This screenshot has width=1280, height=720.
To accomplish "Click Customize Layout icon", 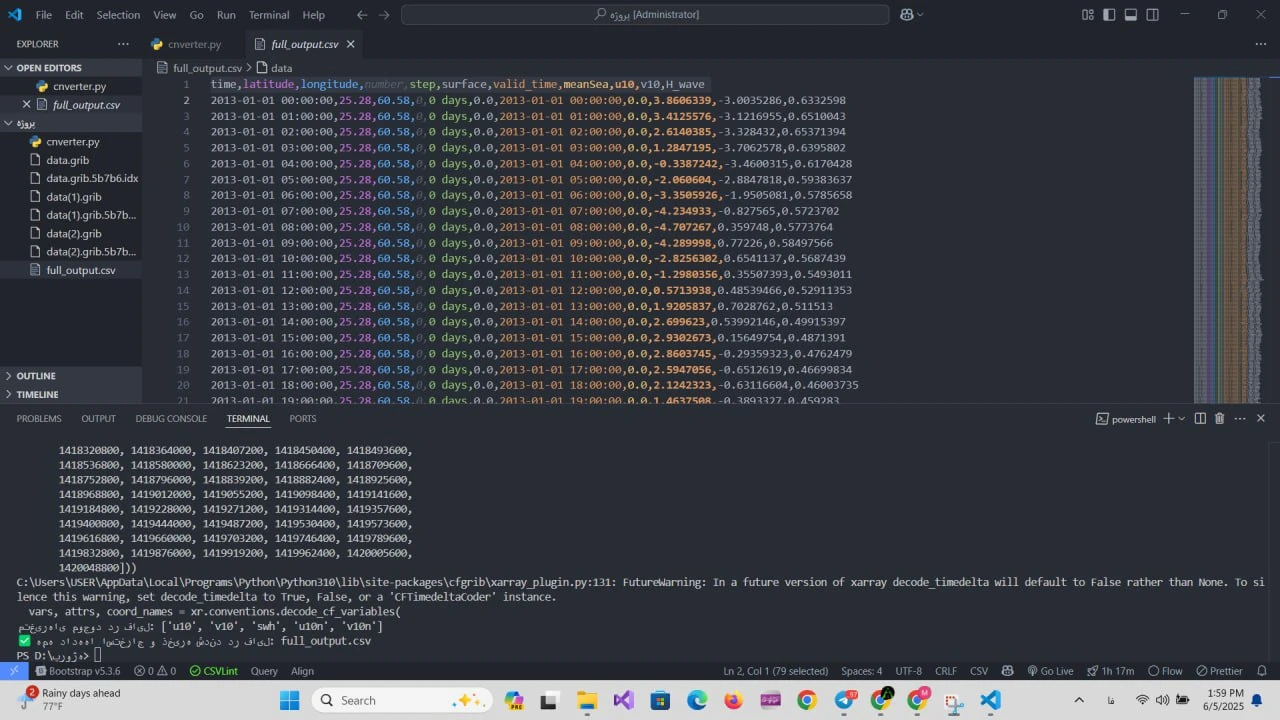I will (1088, 15).
